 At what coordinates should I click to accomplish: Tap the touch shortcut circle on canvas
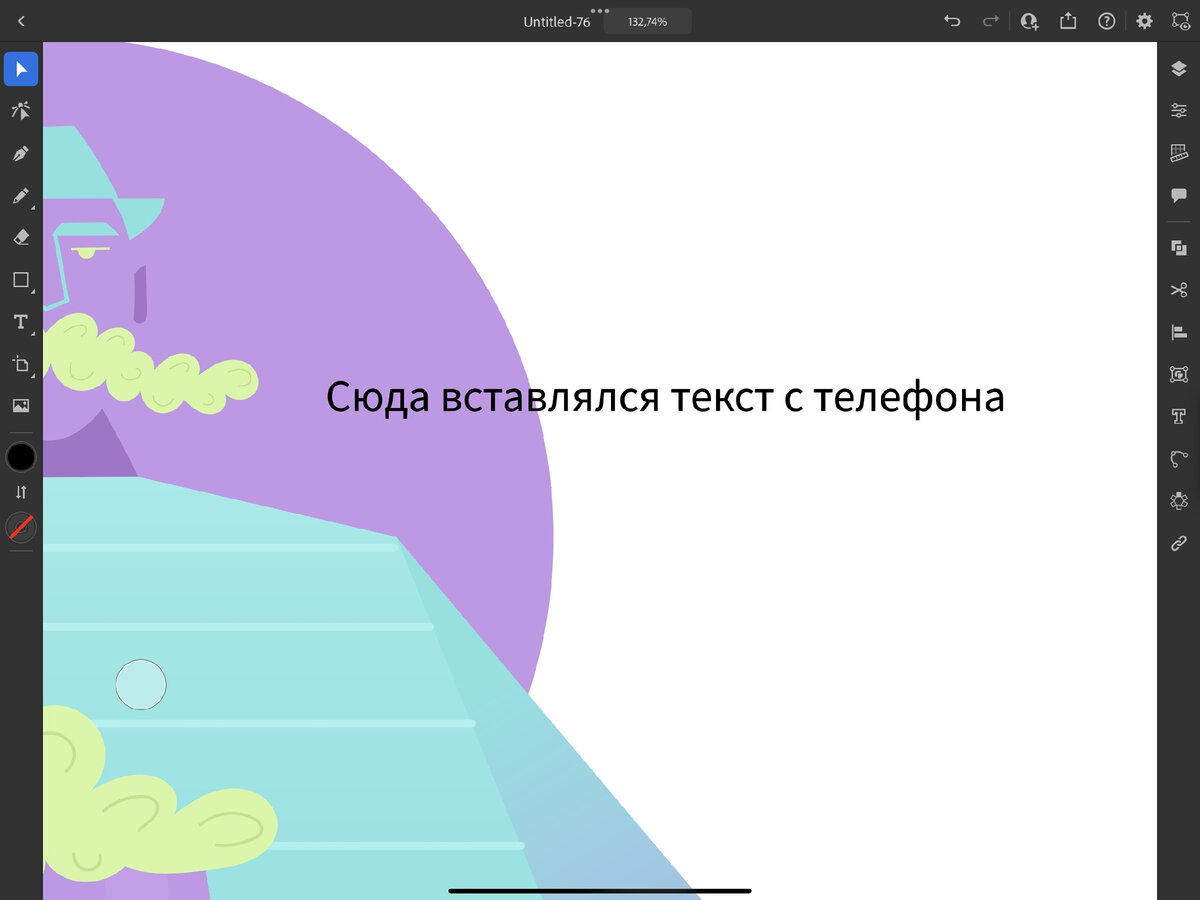pos(141,685)
